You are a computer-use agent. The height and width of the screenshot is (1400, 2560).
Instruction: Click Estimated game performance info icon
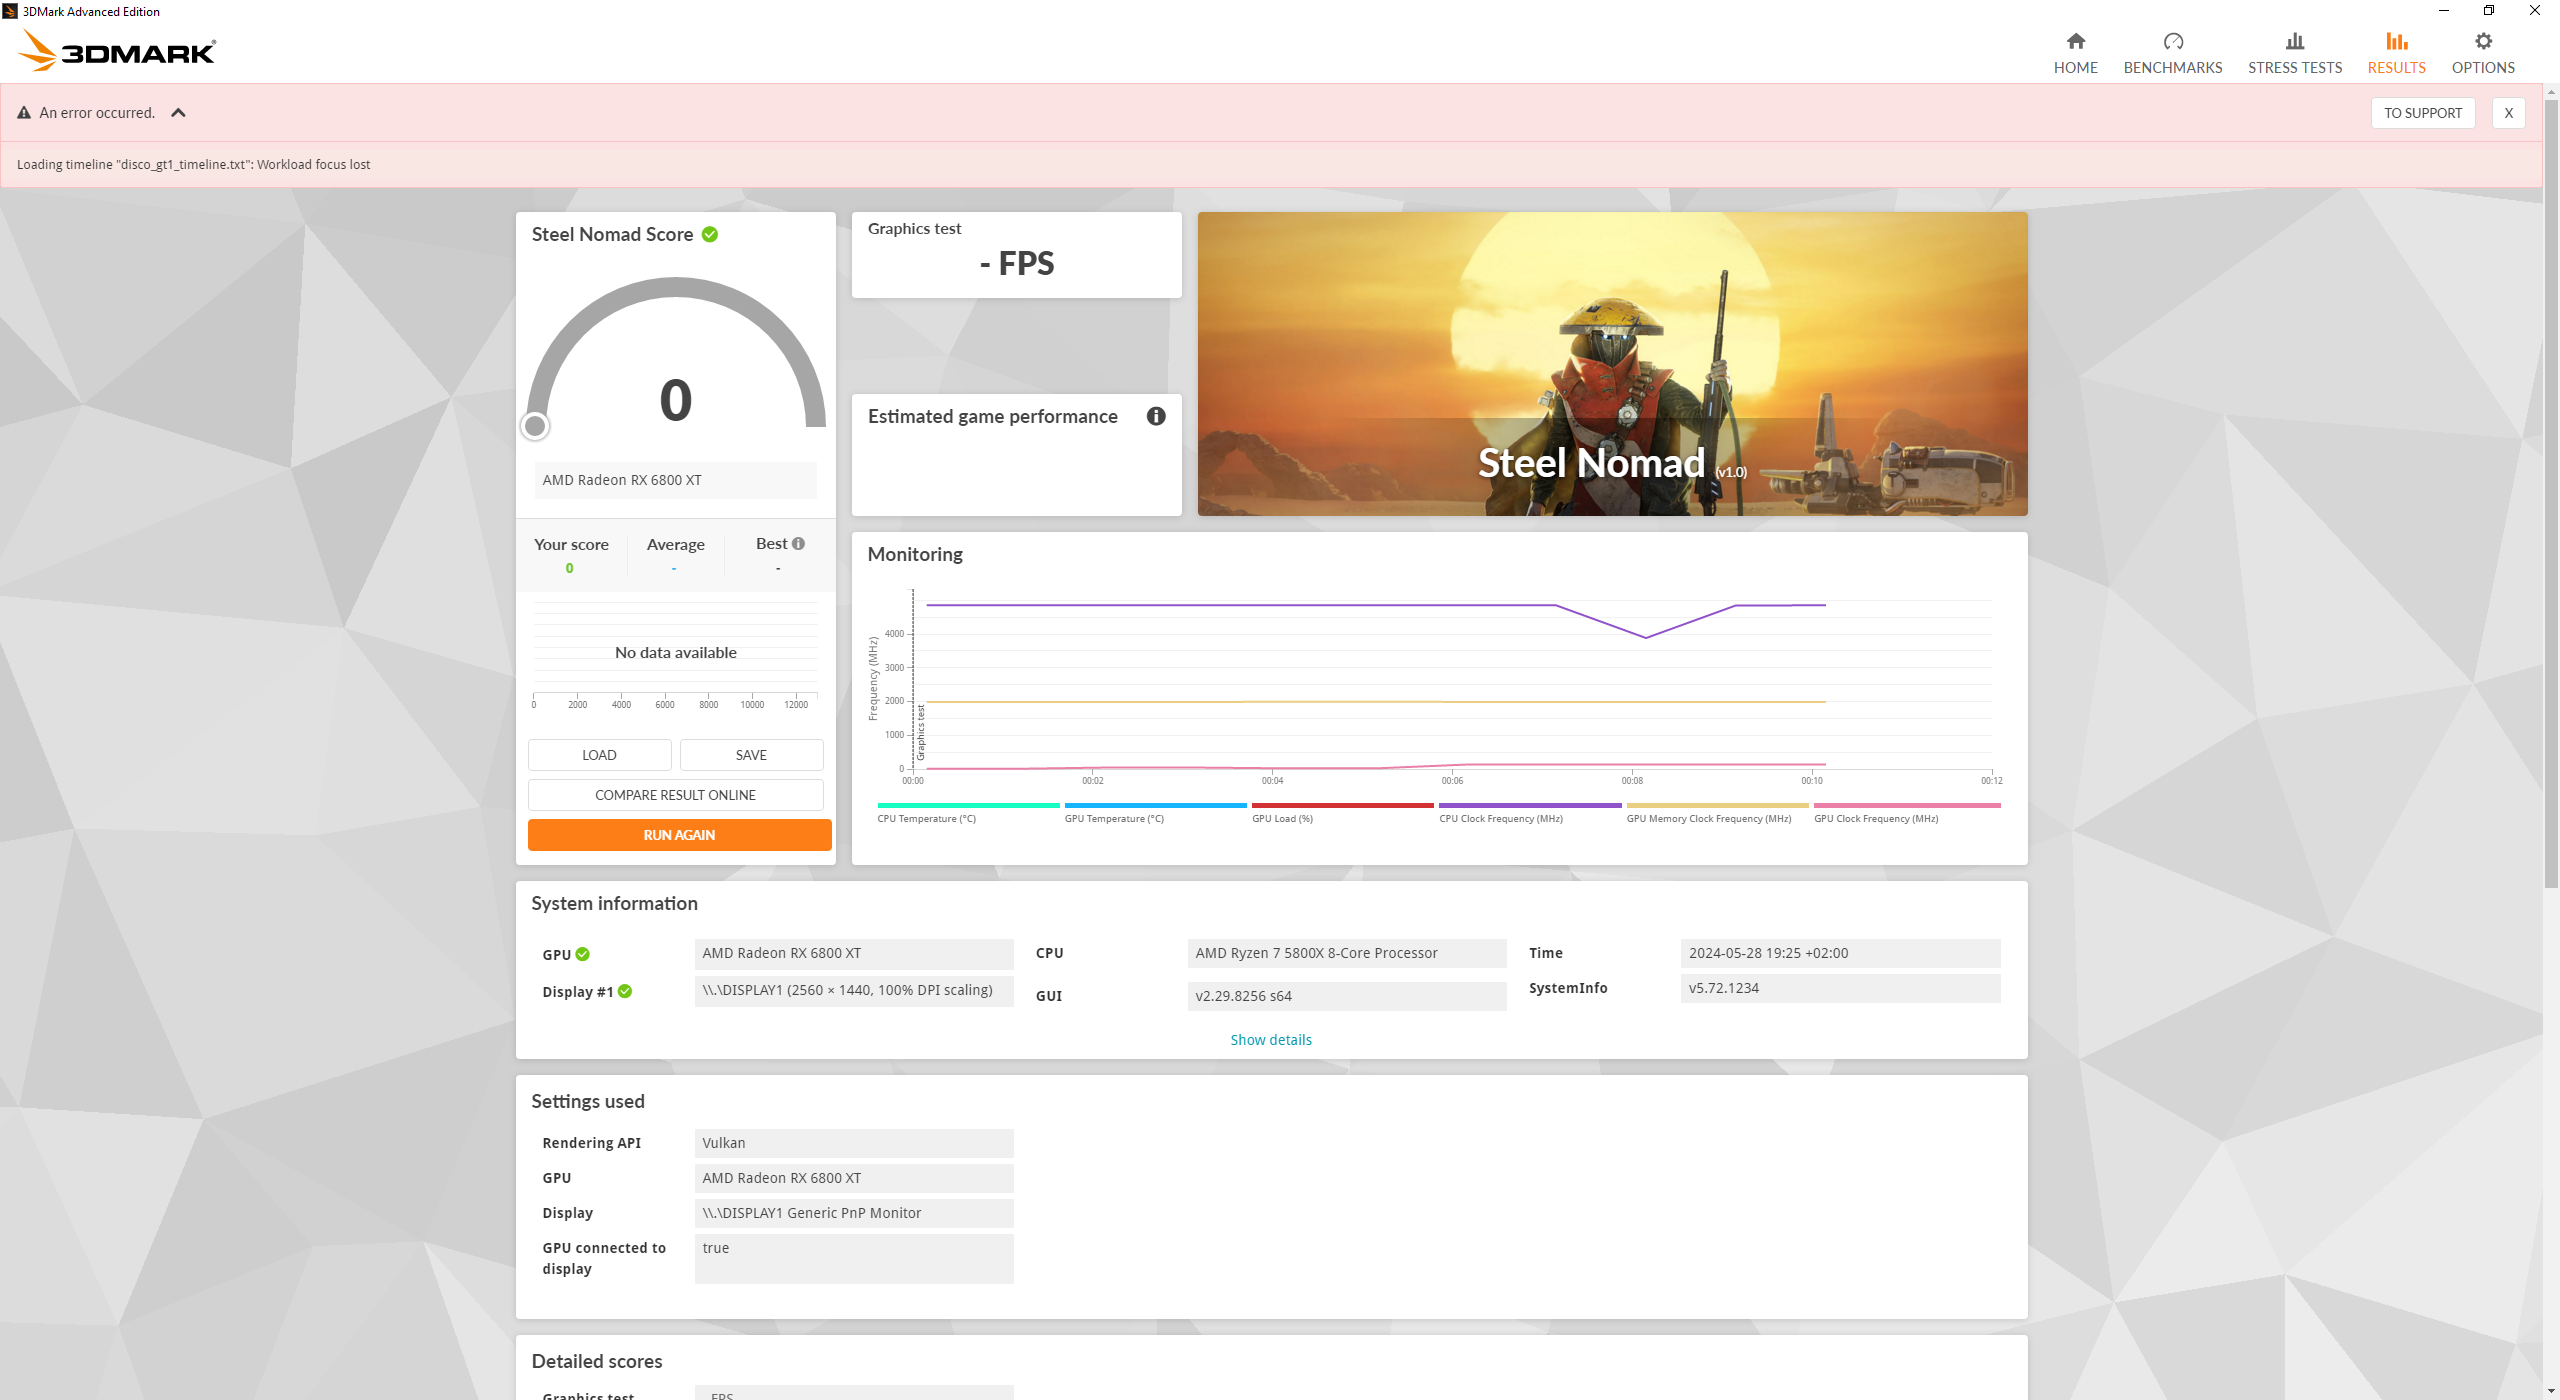click(x=1155, y=416)
